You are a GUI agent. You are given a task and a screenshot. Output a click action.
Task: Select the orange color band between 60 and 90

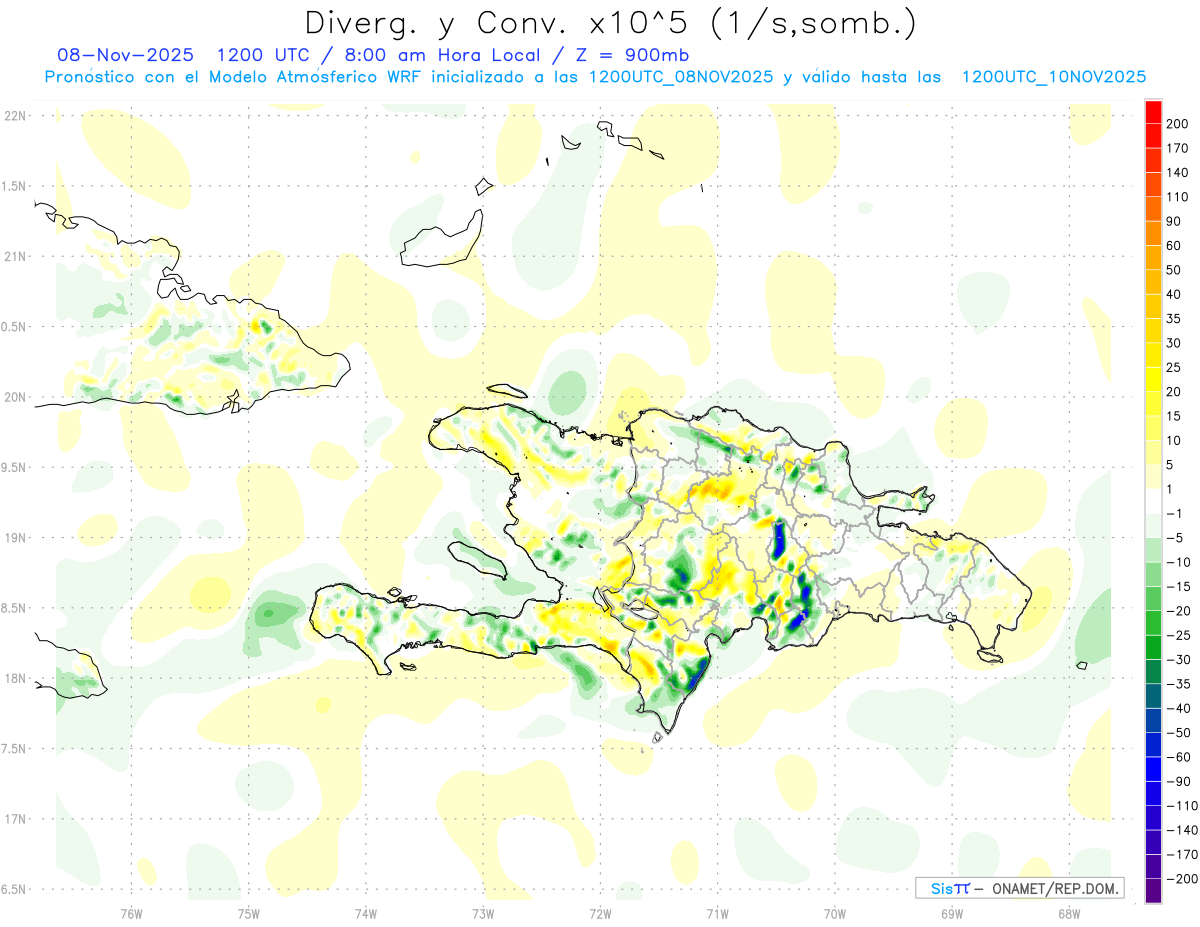1154,233
